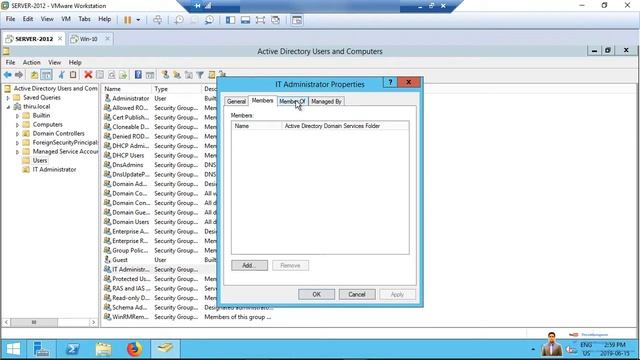640x360 pixels.
Task: Open PowerShell from the taskbar
Action: 73,349
